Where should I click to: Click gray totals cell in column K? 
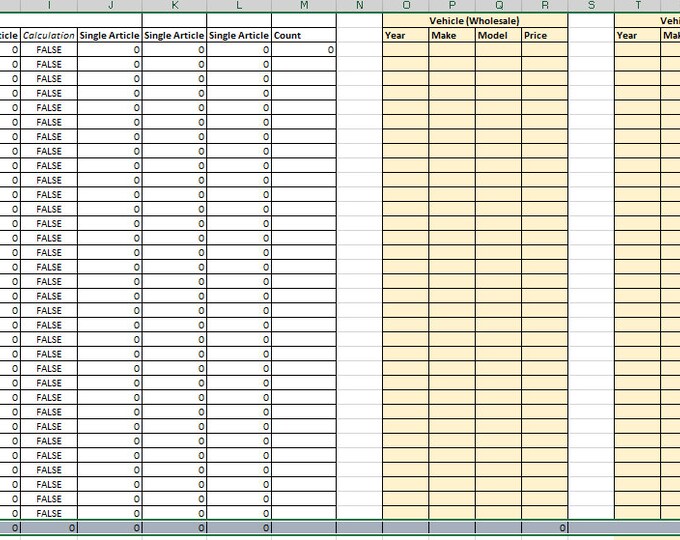coord(174,527)
